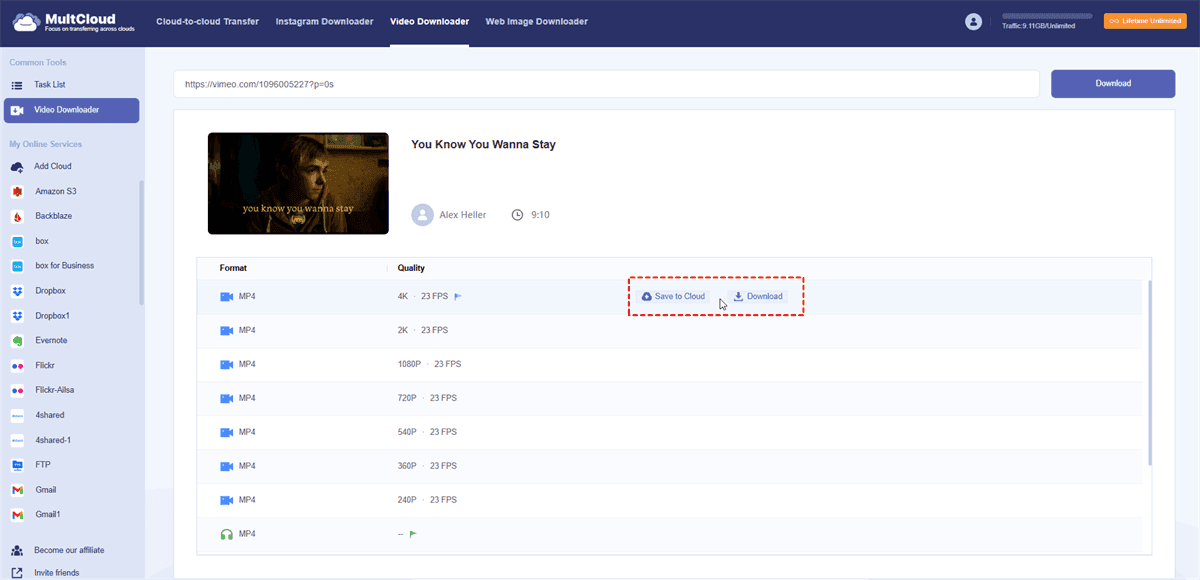Viewport: 1200px width, 580px height.
Task: Switch to Cloud-to-cloud Transfer tab
Action: (x=209, y=21)
